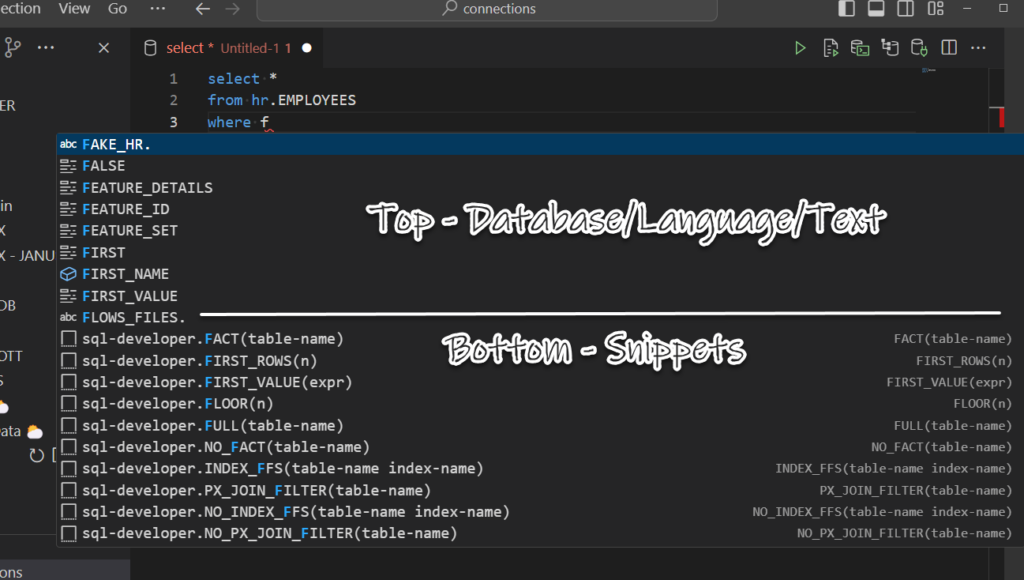Insert the sql-developer.NO_PX_JOIN_FILTER(table-name) snippet
Viewport: 1024px width, 580px height.
click(540, 533)
